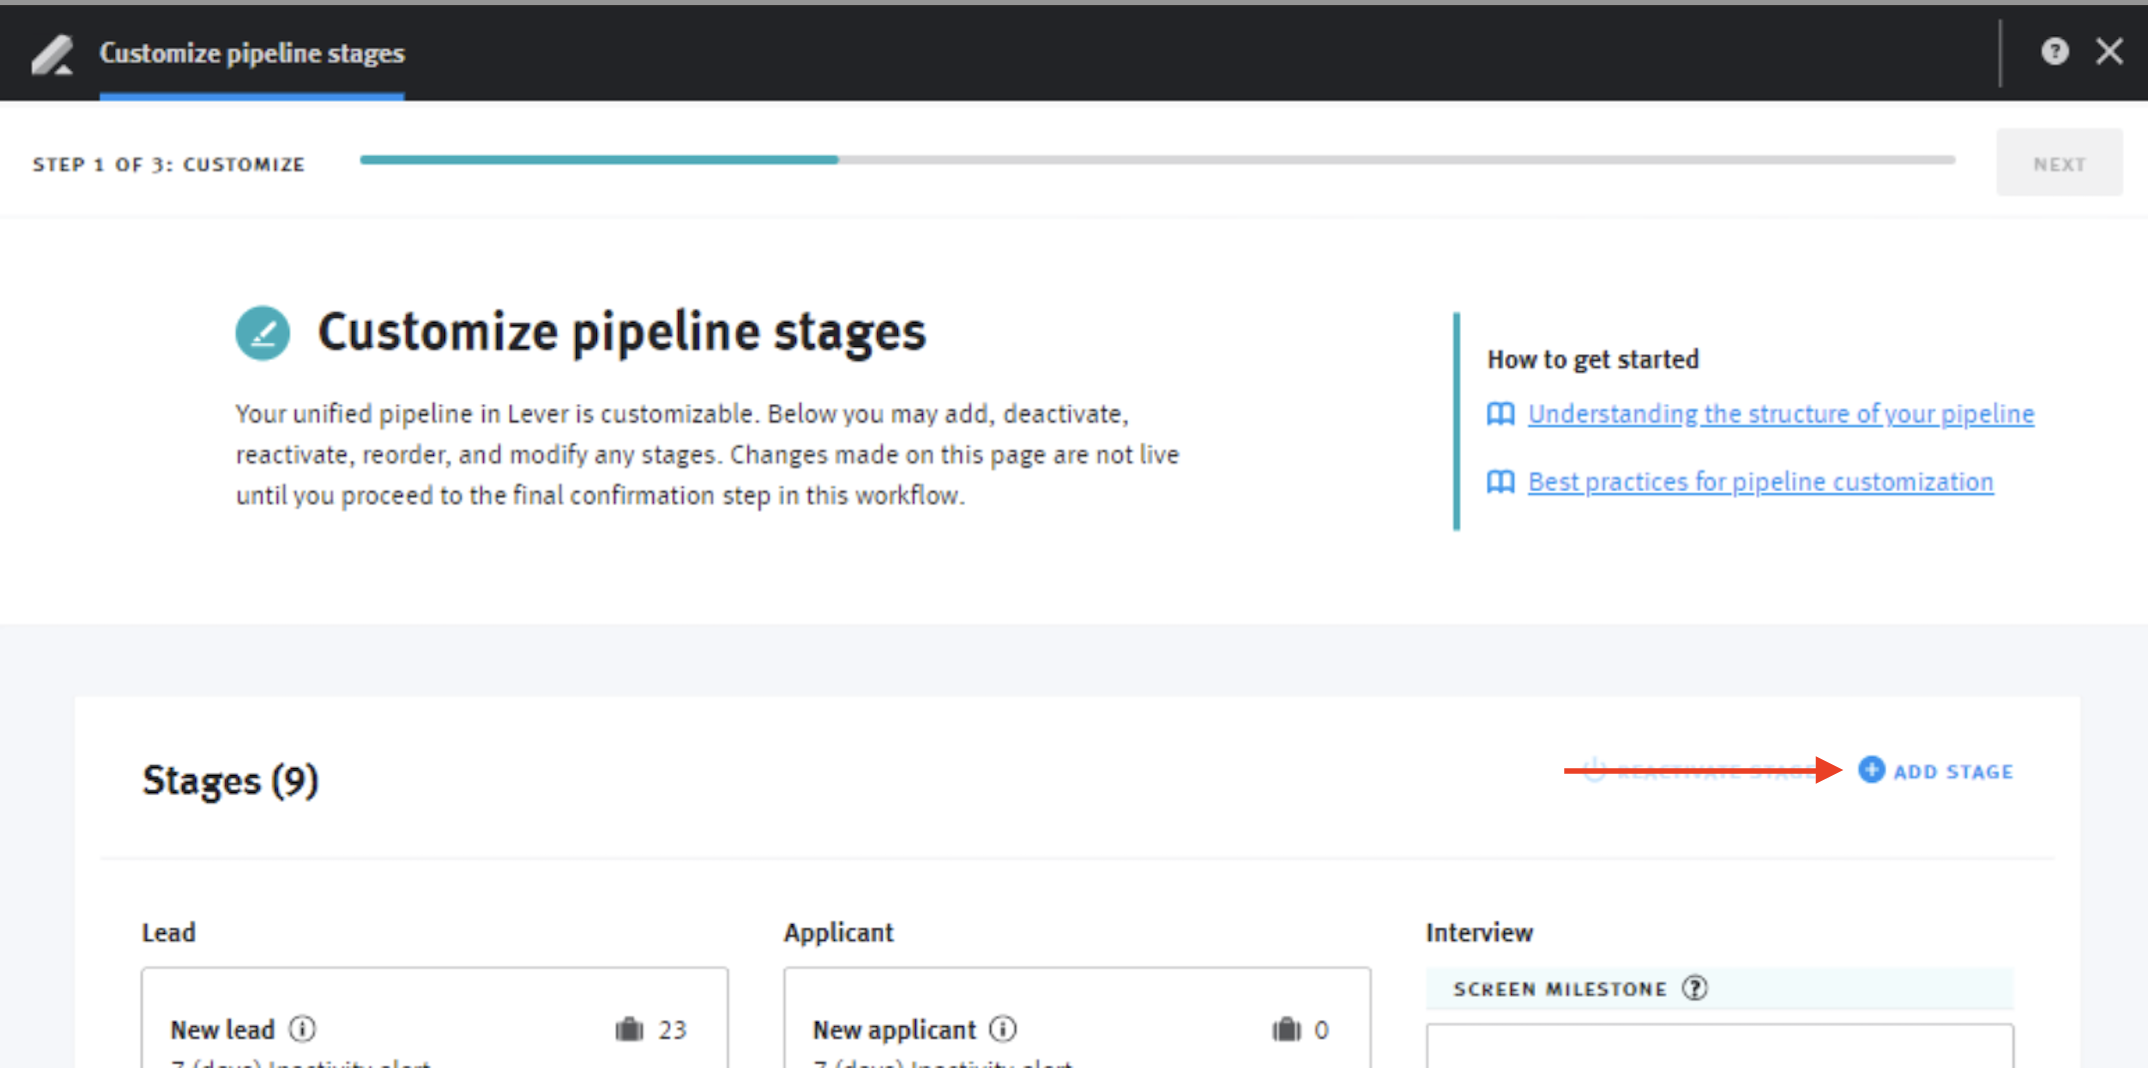Screen dimensions: 2148x1068
Task: Close the customize pipeline stages window
Action: 2109,52
